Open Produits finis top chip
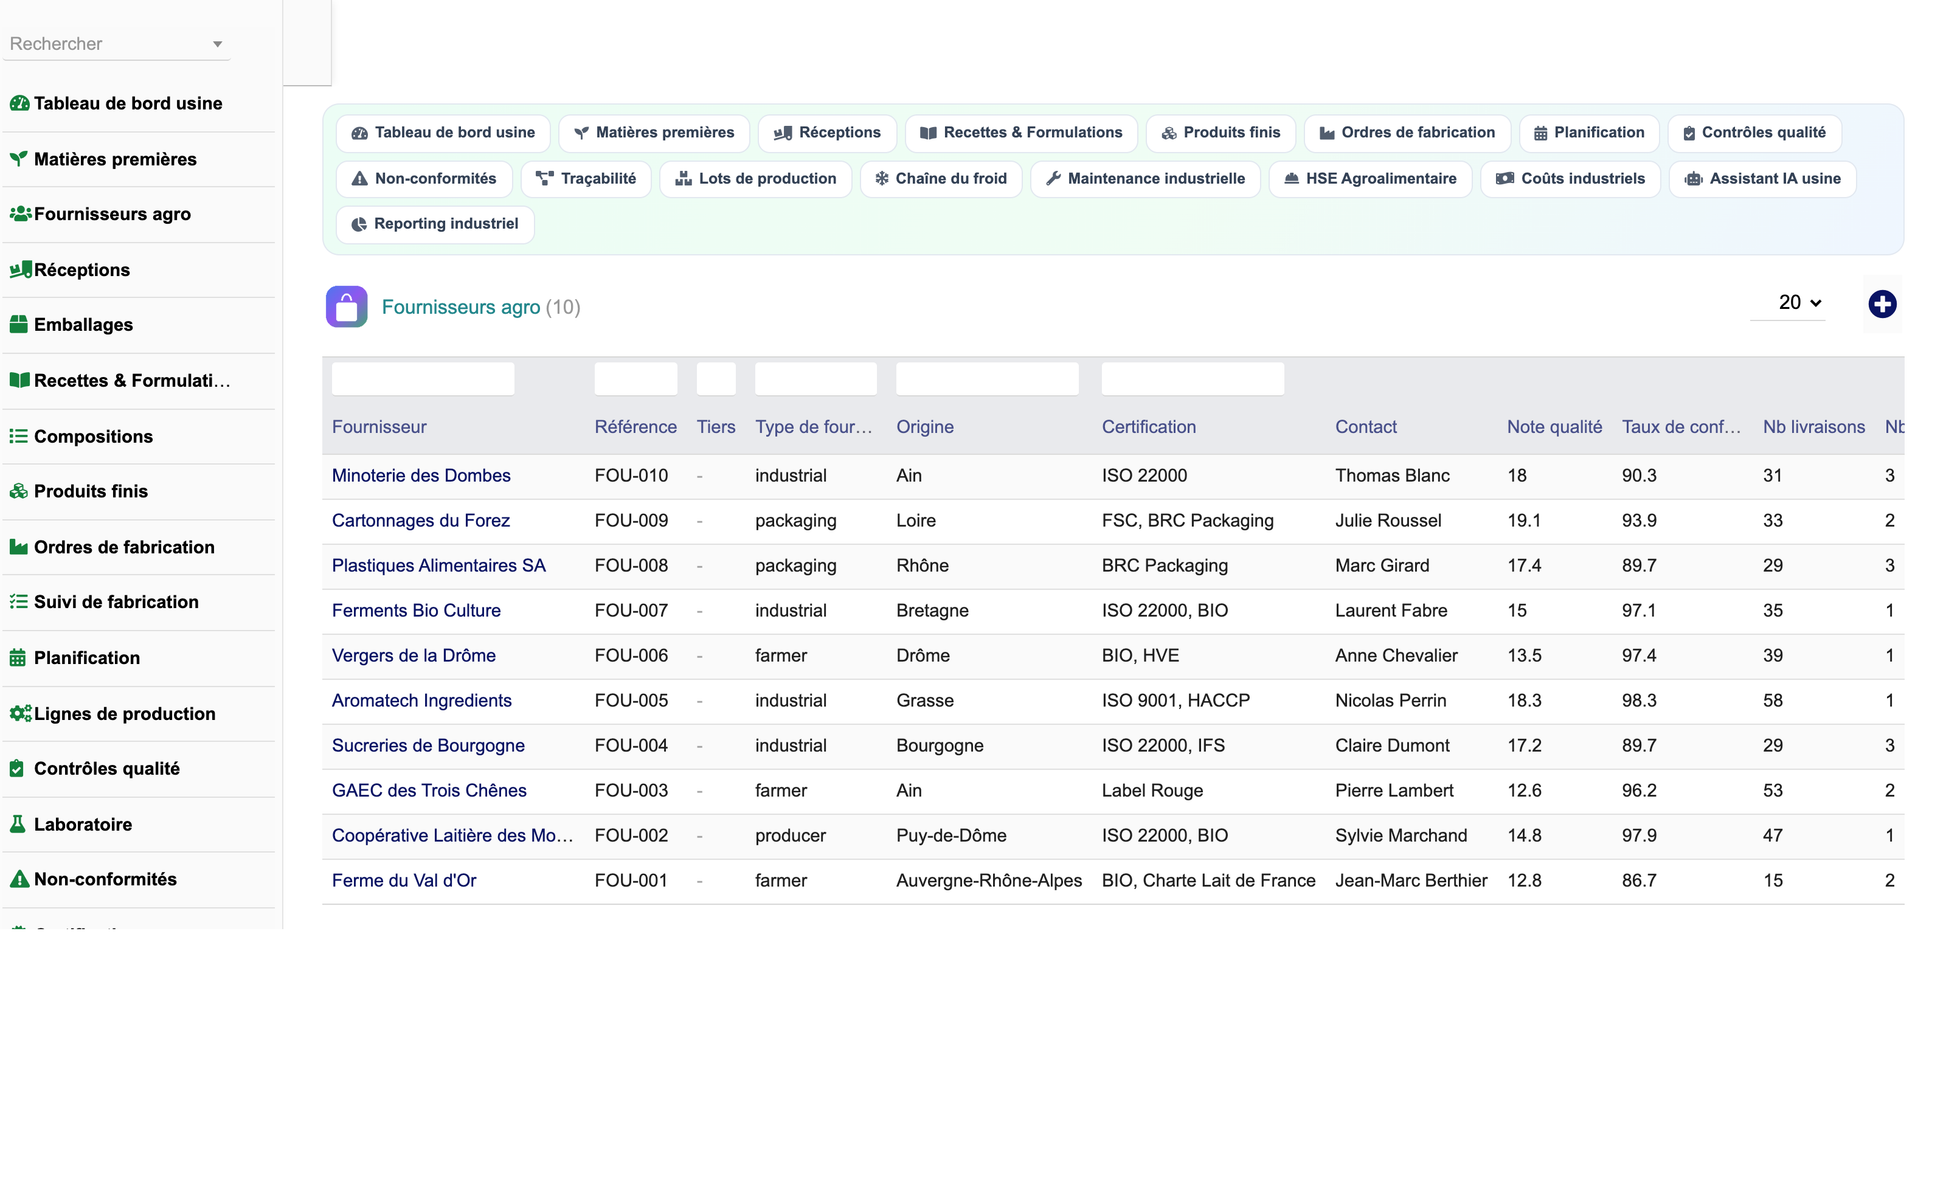1946x1204 pixels. point(1220,133)
